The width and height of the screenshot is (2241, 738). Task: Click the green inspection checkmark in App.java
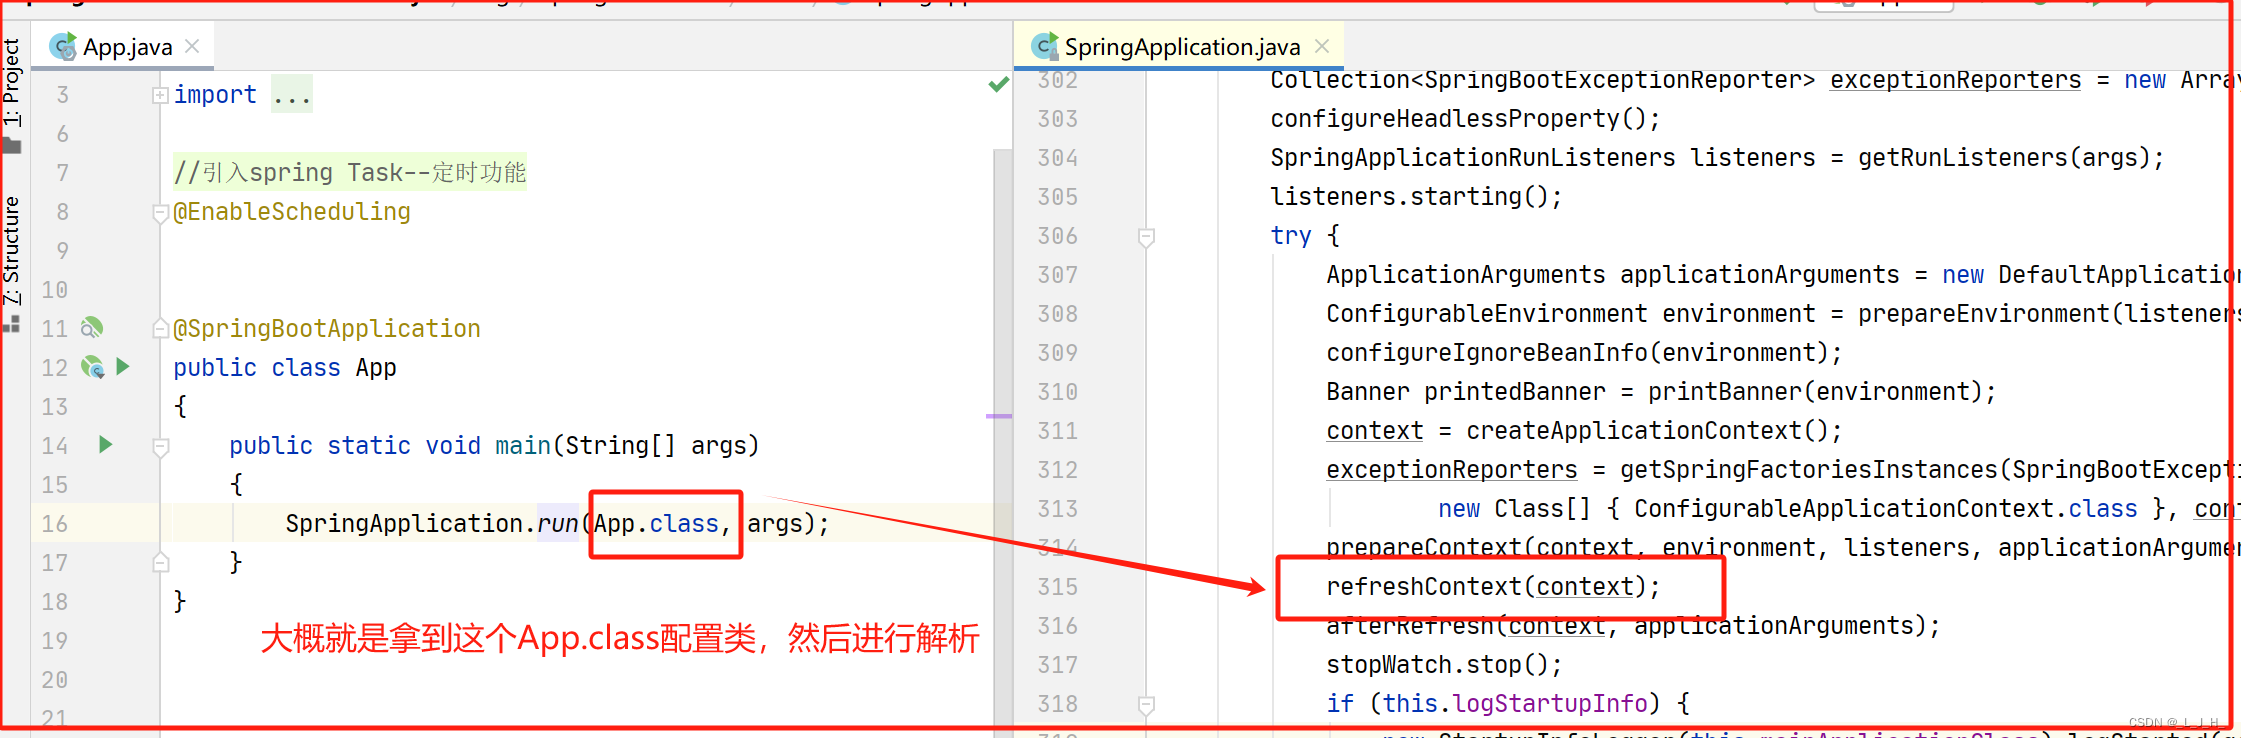[x=998, y=84]
